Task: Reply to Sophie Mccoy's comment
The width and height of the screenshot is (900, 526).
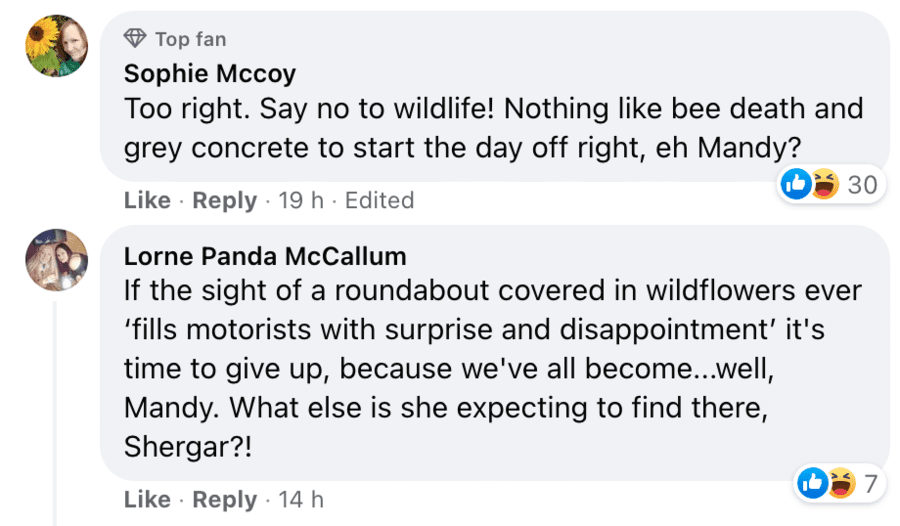Action: point(224,200)
